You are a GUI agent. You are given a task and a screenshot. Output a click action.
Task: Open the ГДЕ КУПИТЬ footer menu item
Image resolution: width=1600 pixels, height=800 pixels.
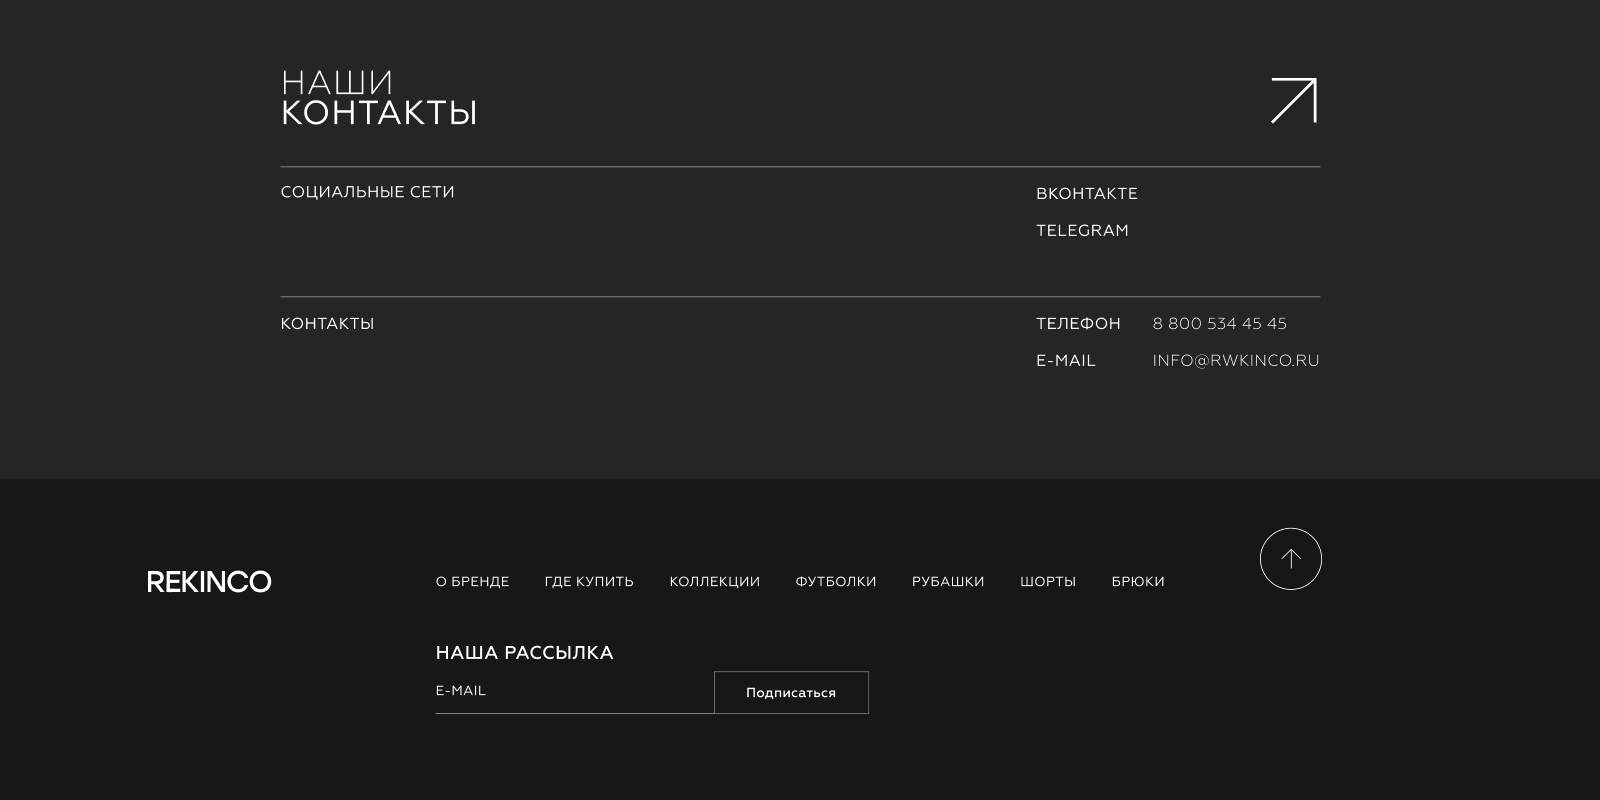589,582
